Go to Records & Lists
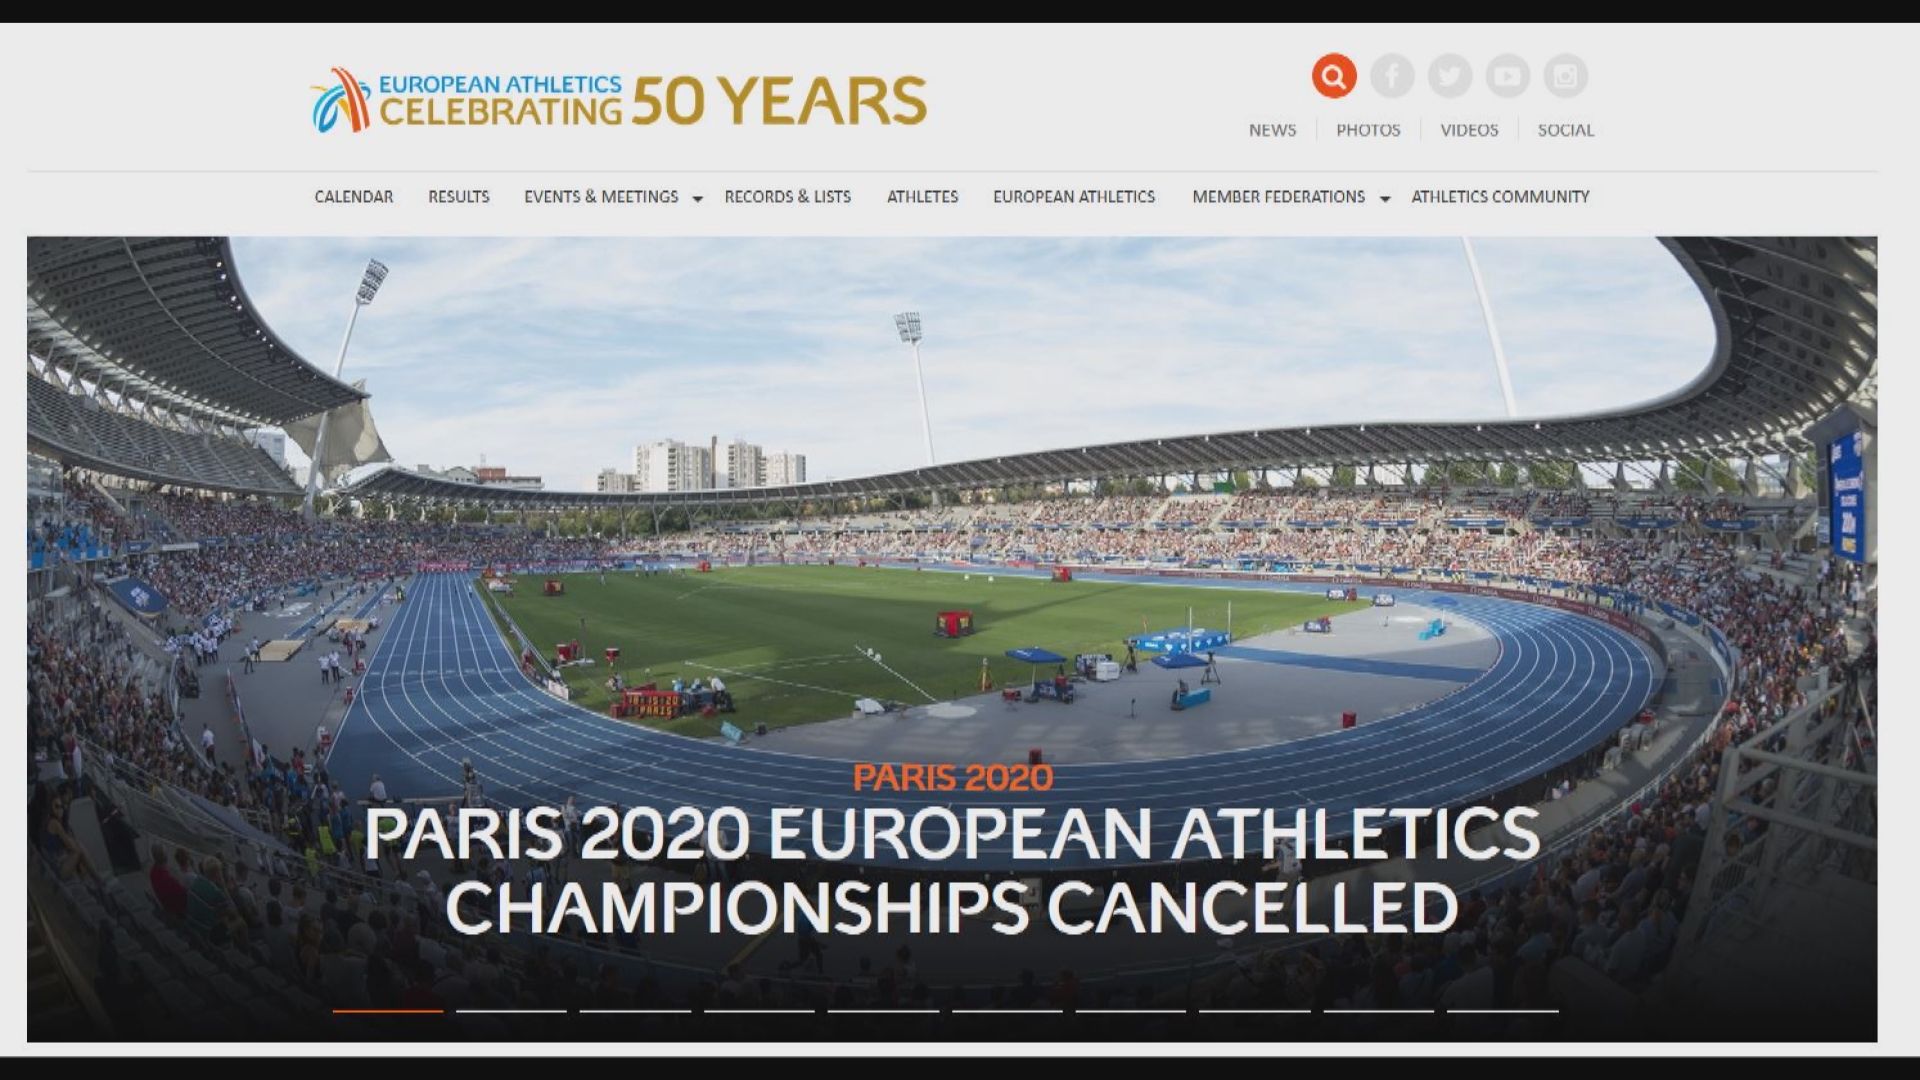The height and width of the screenshot is (1080, 1920). (x=788, y=197)
